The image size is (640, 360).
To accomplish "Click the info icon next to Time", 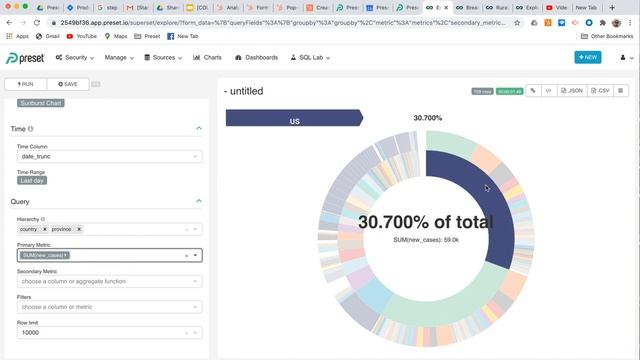I will [31, 129].
